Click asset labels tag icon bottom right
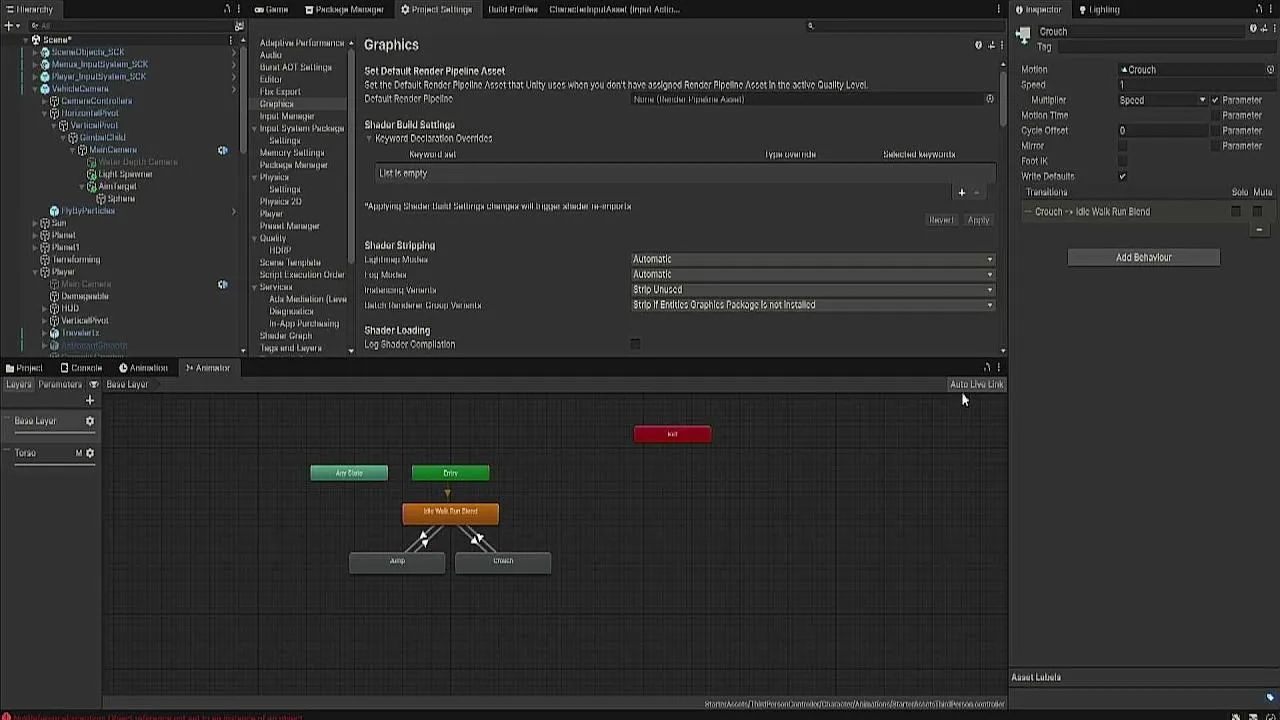Image resolution: width=1280 pixels, height=720 pixels. [1270, 697]
